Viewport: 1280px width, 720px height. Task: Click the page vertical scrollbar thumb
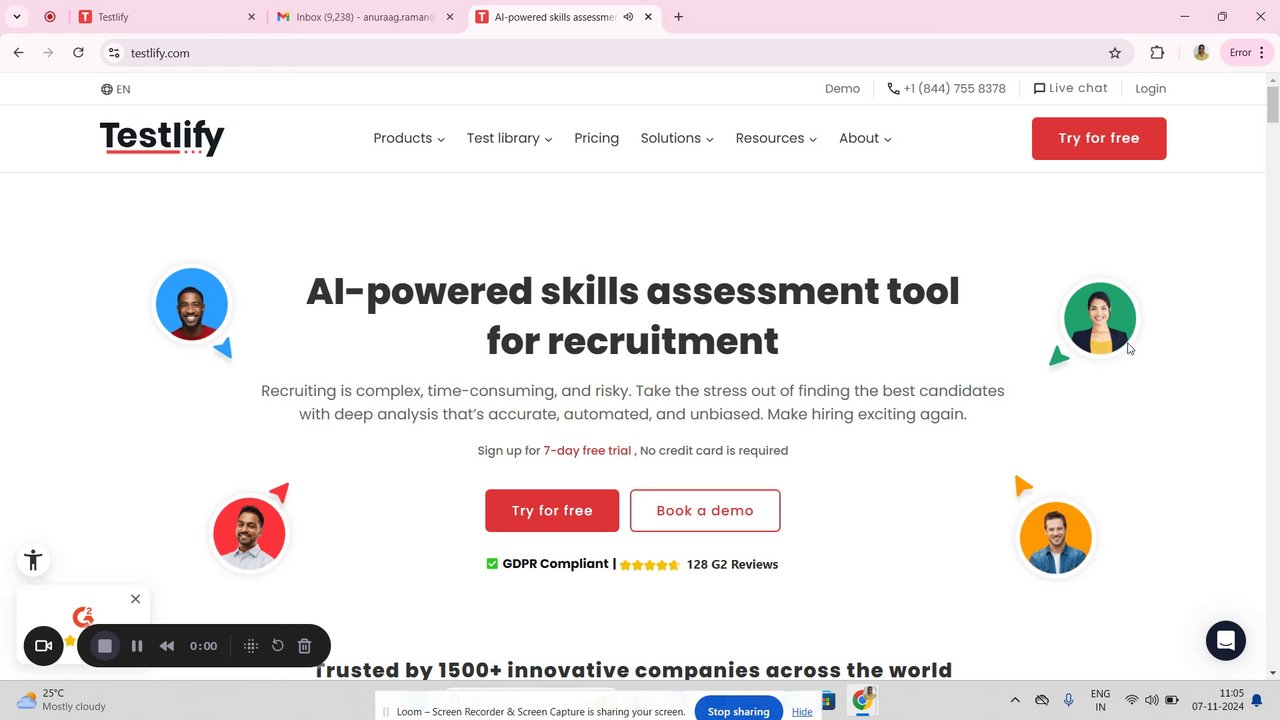click(x=1273, y=104)
